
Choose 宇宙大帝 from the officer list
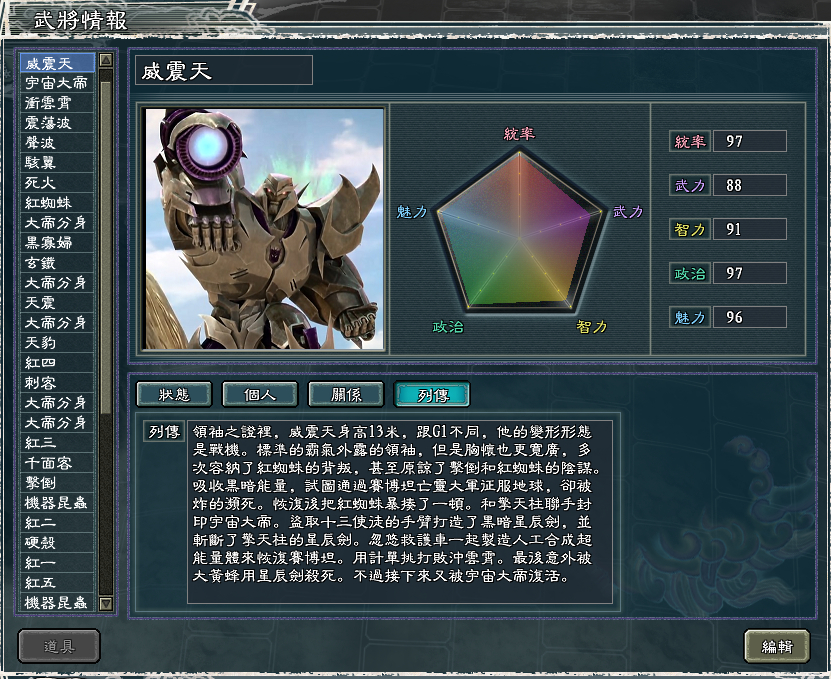click(x=57, y=83)
